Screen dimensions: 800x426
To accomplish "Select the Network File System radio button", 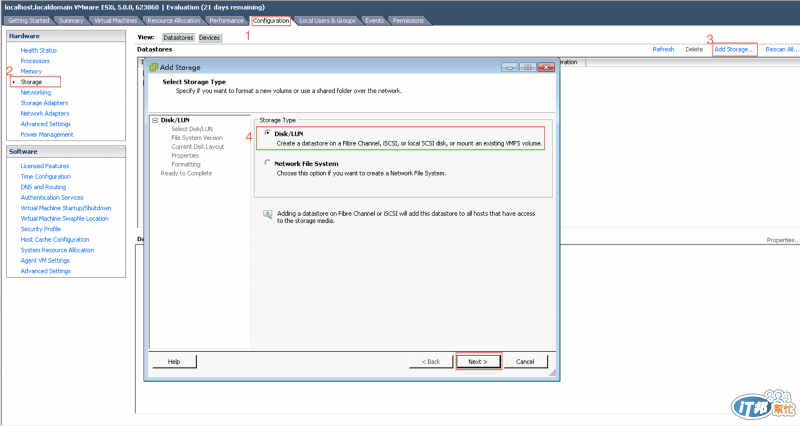I will point(267,163).
